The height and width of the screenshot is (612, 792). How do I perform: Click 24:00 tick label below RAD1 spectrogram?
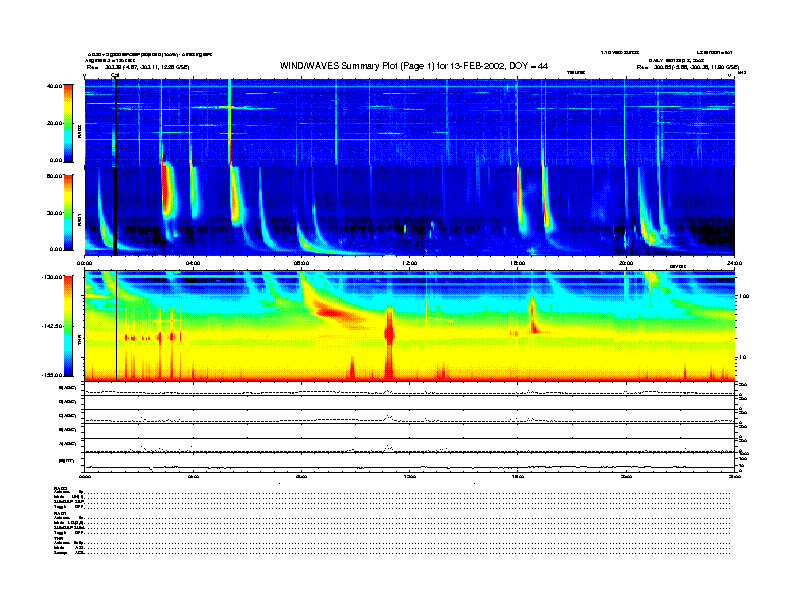[734, 263]
